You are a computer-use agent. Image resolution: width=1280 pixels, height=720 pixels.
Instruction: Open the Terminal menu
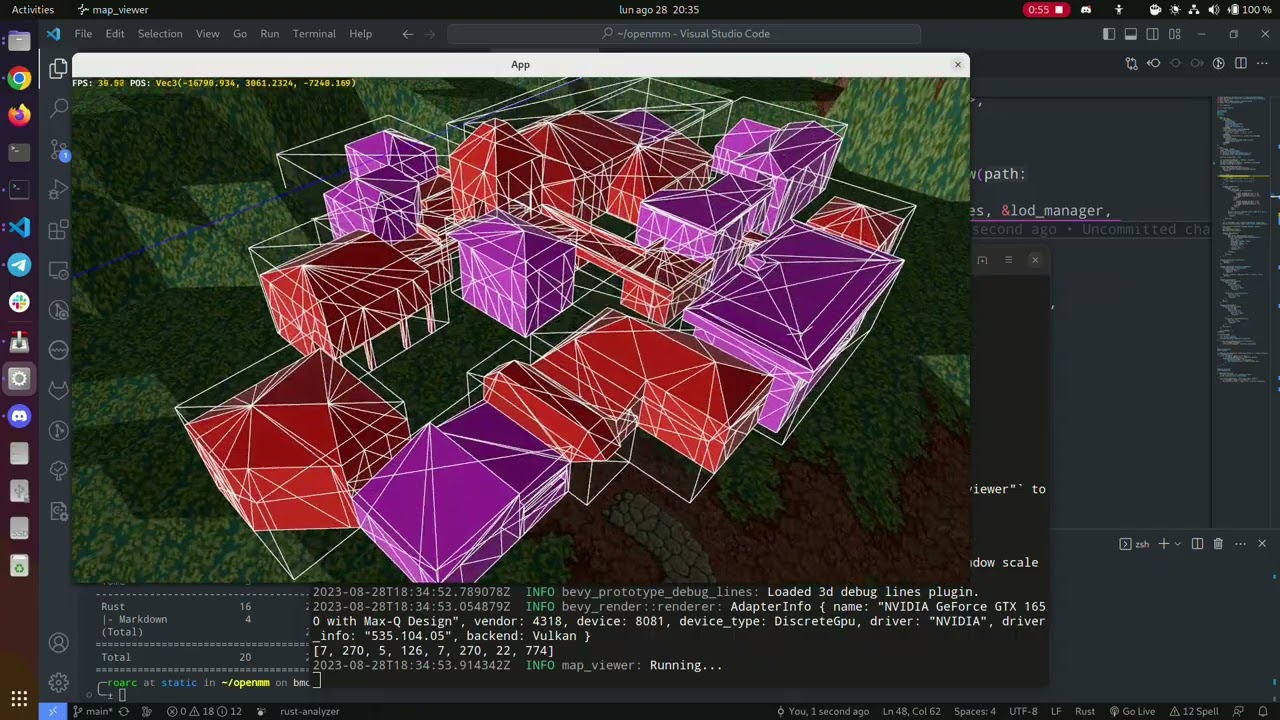tap(314, 34)
